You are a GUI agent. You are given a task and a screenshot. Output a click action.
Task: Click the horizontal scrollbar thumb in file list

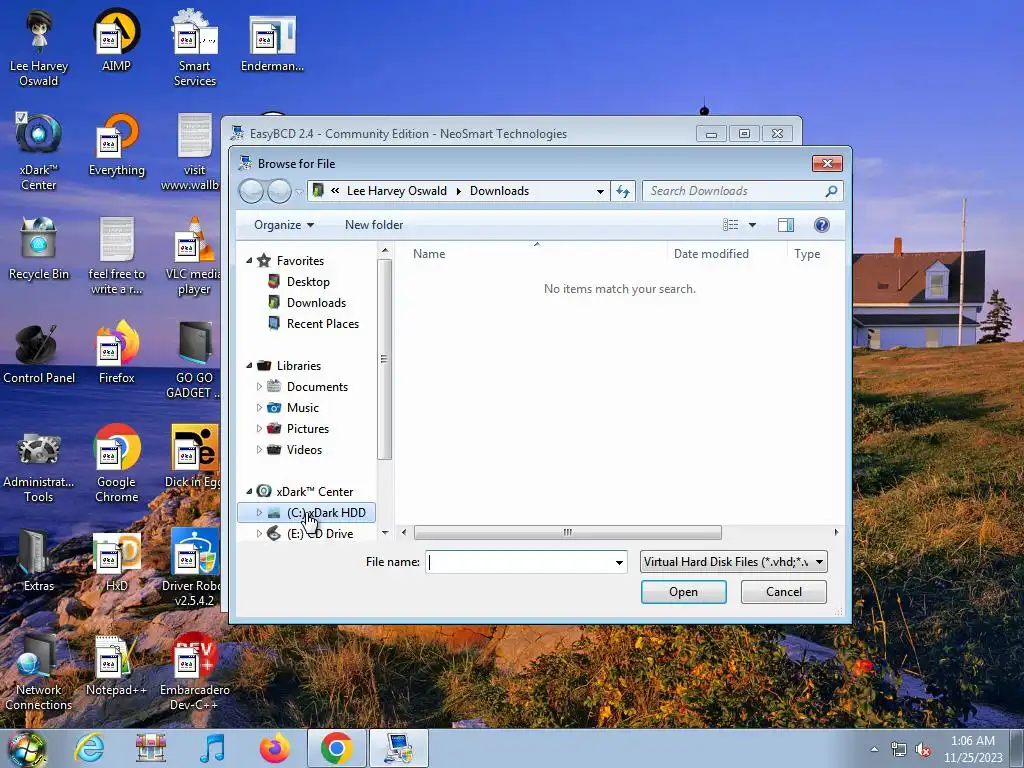click(568, 533)
